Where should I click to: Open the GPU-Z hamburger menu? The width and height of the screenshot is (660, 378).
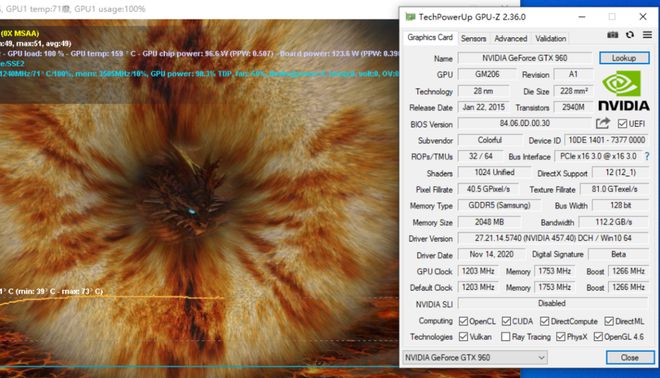tap(647, 35)
